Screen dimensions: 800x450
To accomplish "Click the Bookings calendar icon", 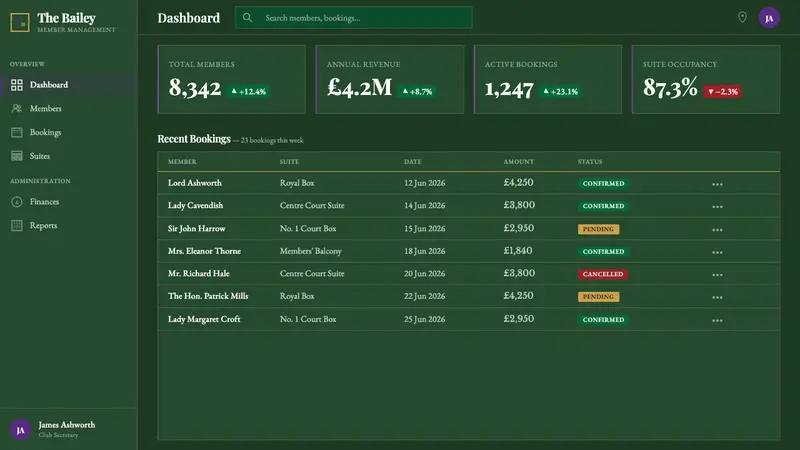I will (x=17, y=132).
